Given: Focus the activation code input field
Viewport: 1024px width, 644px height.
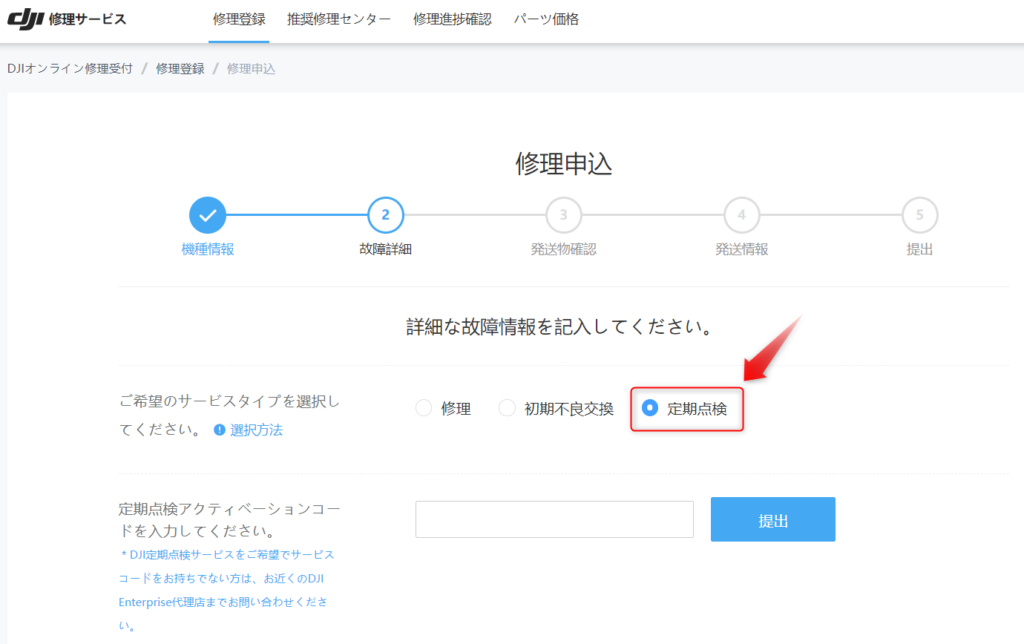Looking at the screenshot, I should pos(554,520).
